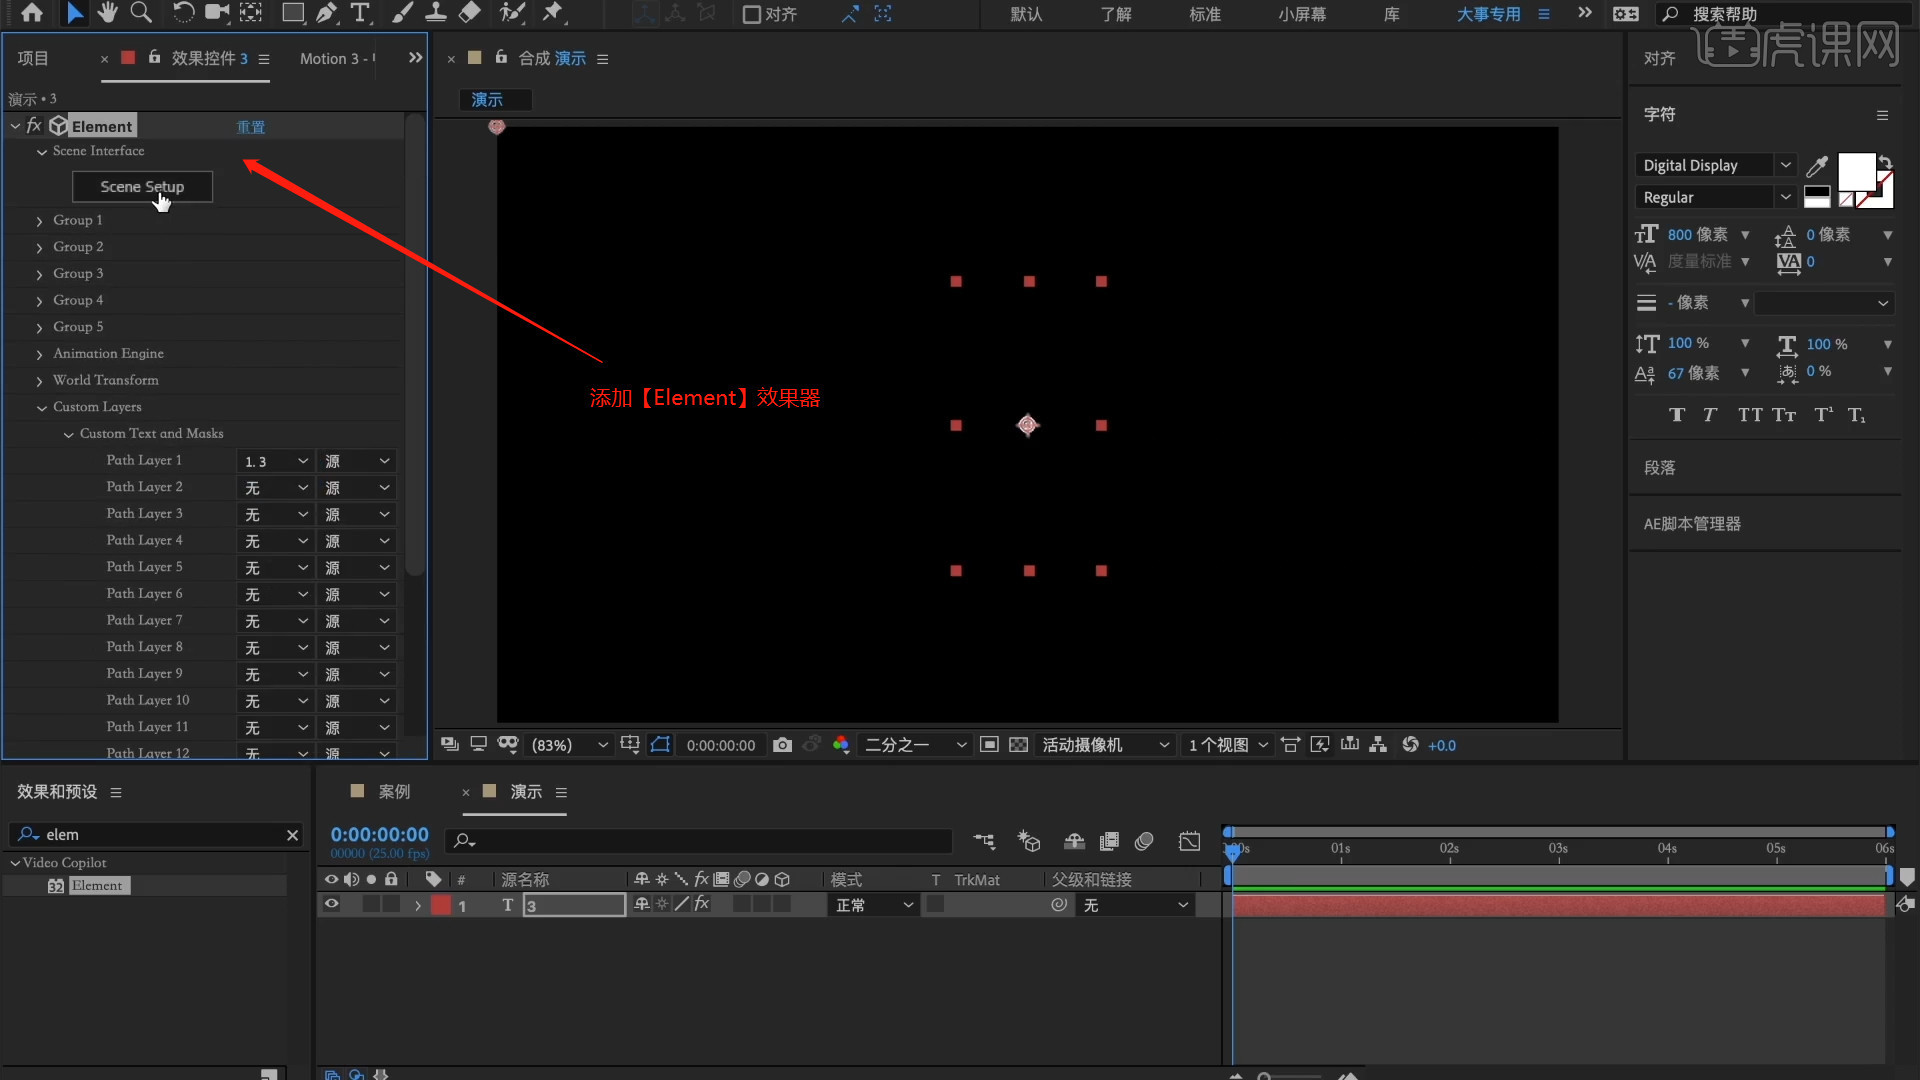Select the Eraser tool
Viewport: 1920px width, 1080px height.
[x=469, y=13]
